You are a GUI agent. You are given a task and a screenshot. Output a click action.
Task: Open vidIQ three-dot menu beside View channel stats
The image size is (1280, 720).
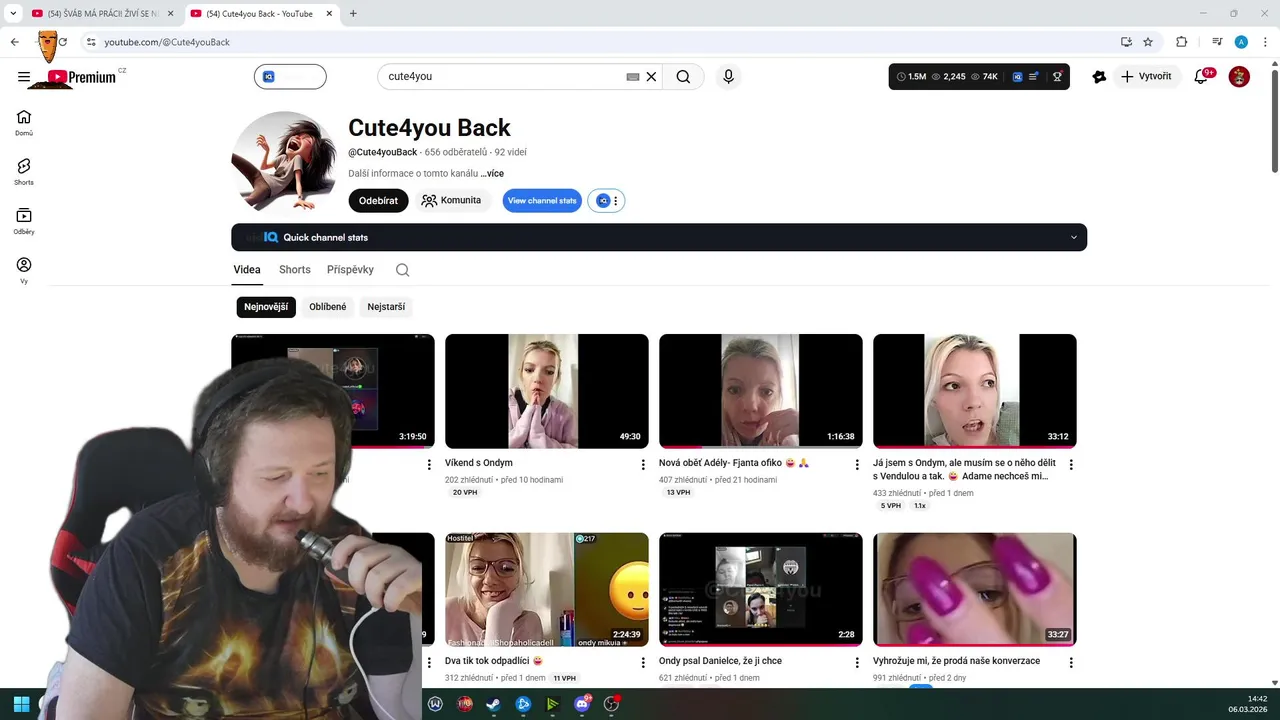pos(615,201)
